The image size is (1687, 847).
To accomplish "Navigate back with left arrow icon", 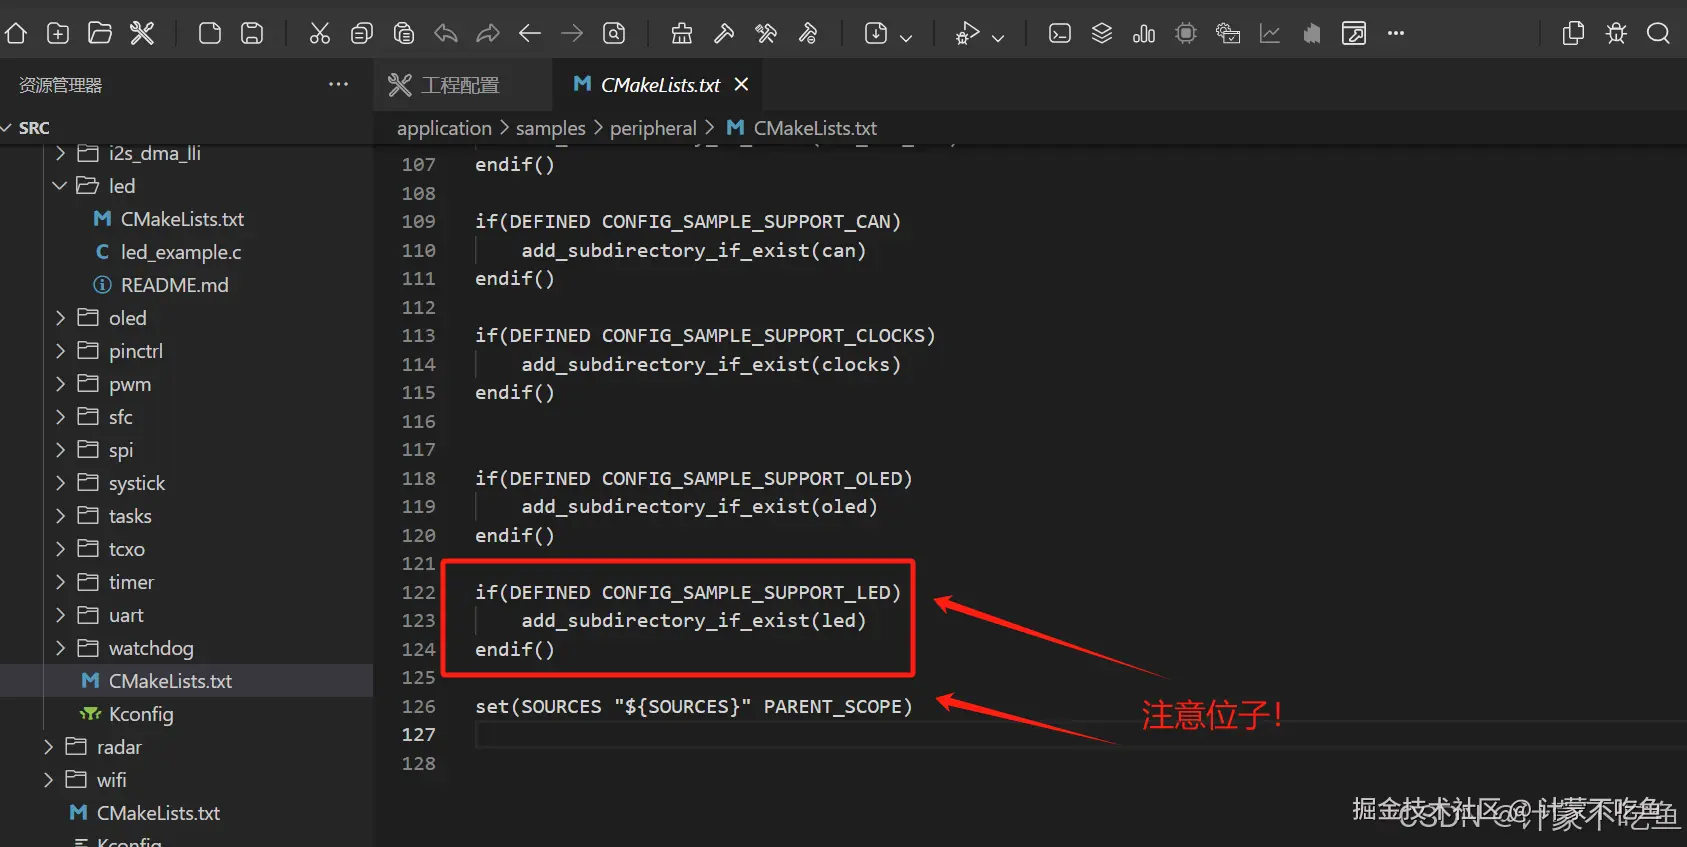I will pyautogui.click(x=530, y=33).
